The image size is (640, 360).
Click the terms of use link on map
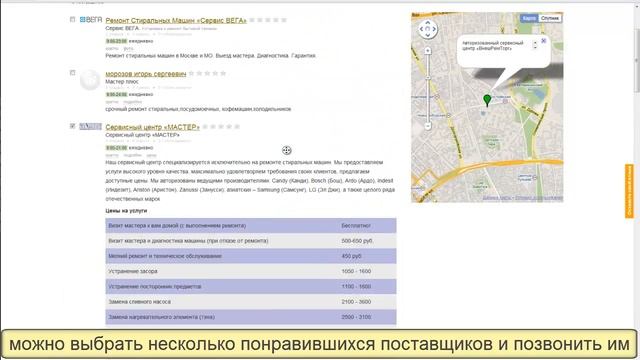(x=538, y=198)
